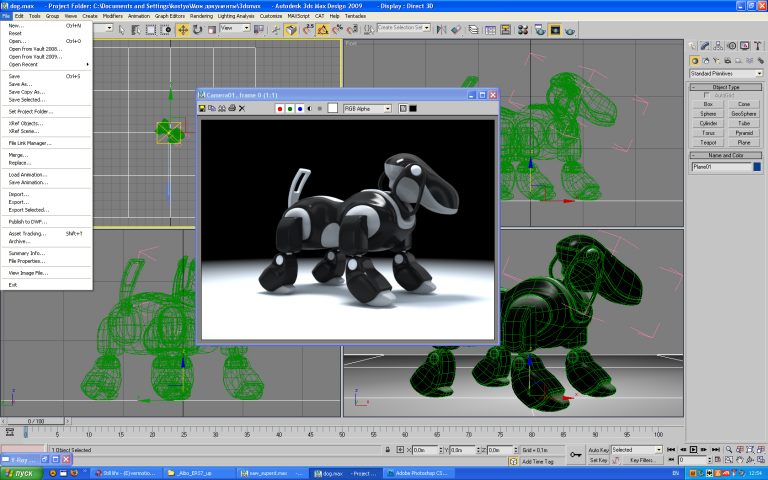Toggle blue channel in render window
The image size is (768, 480).
click(300, 109)
